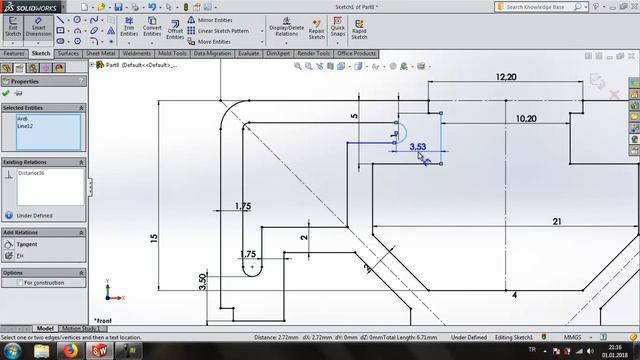Viewport: 640px width, 360px height.
Task: Click the New document icon
Action: (84, 7)
